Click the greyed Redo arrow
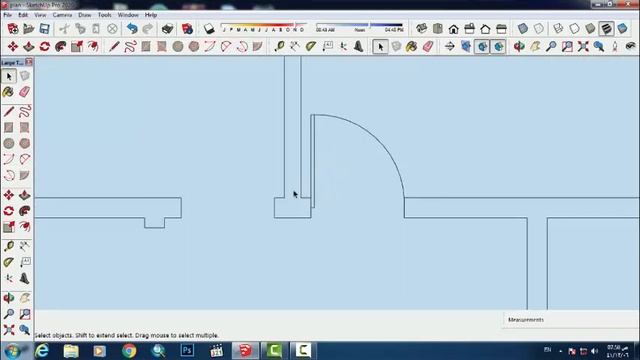The image size is (640, 360). (148, 29)
